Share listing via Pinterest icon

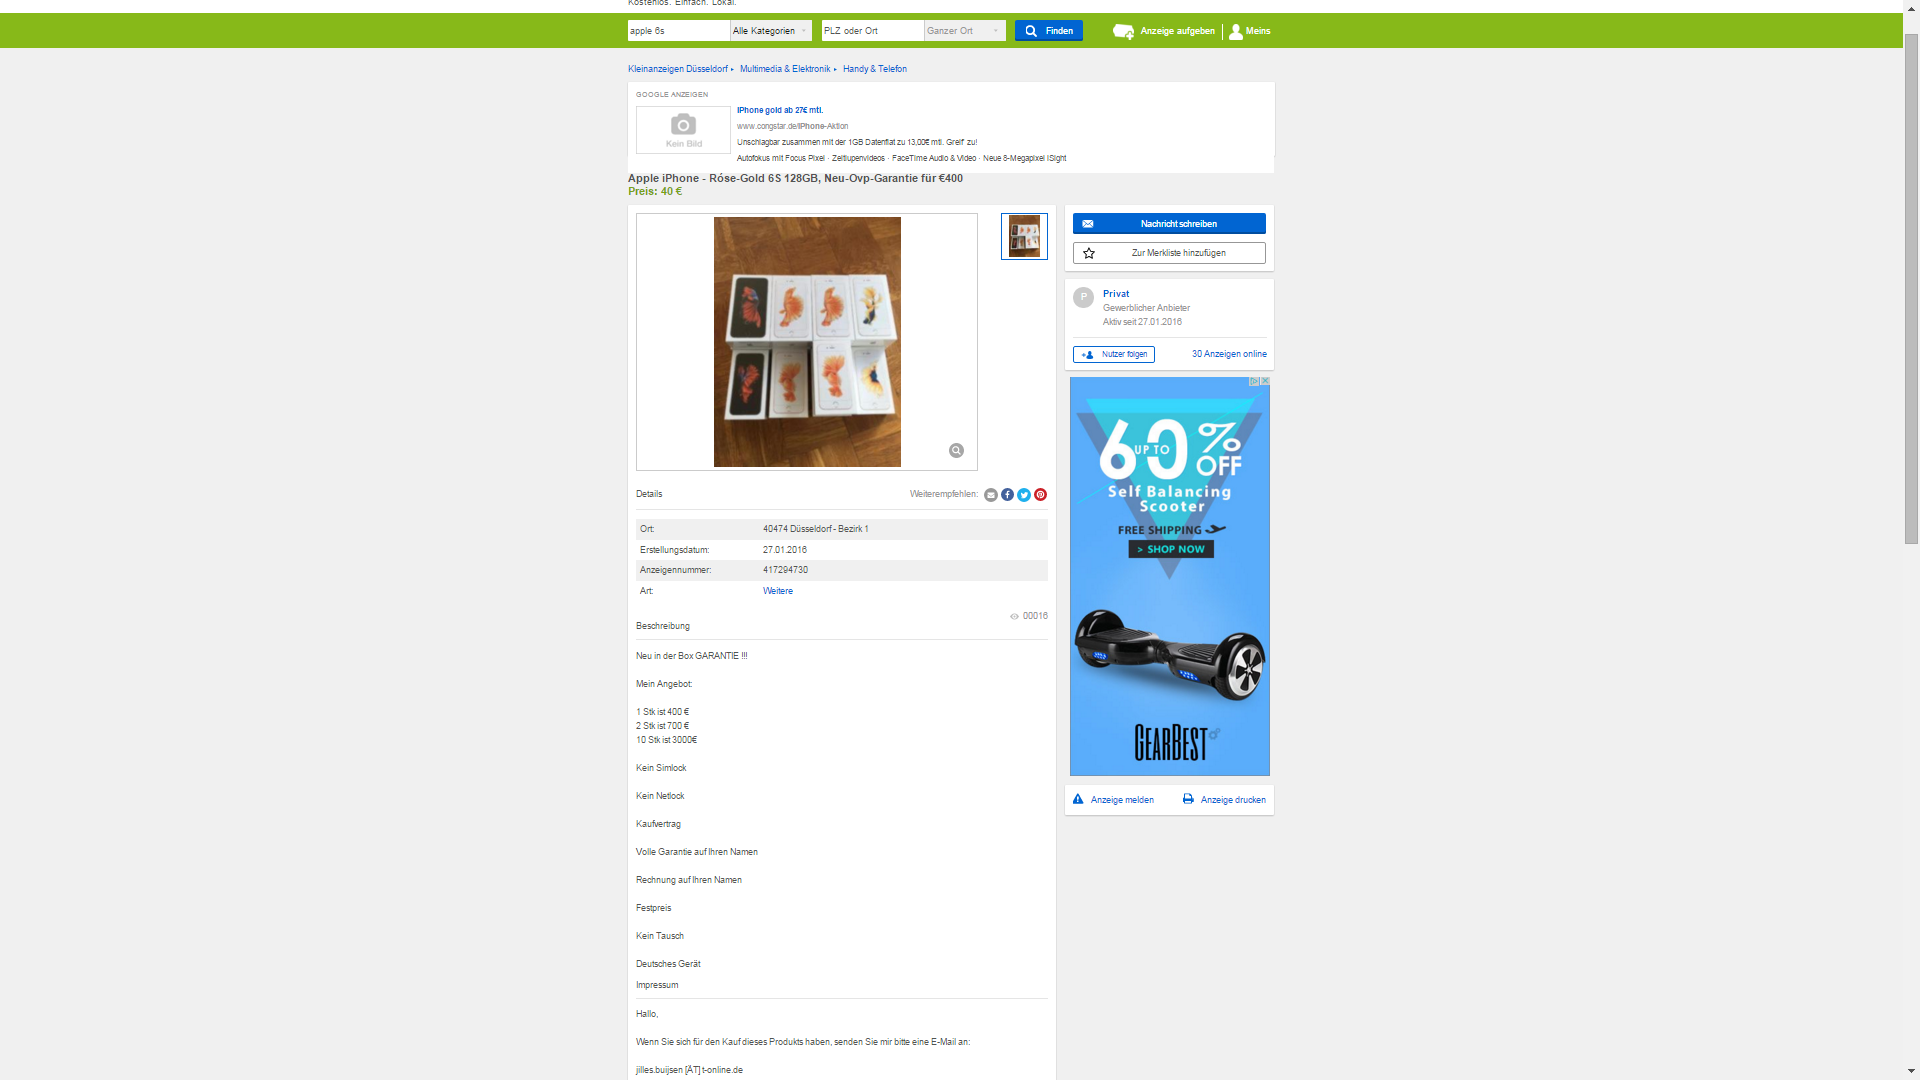(1040, 495)
